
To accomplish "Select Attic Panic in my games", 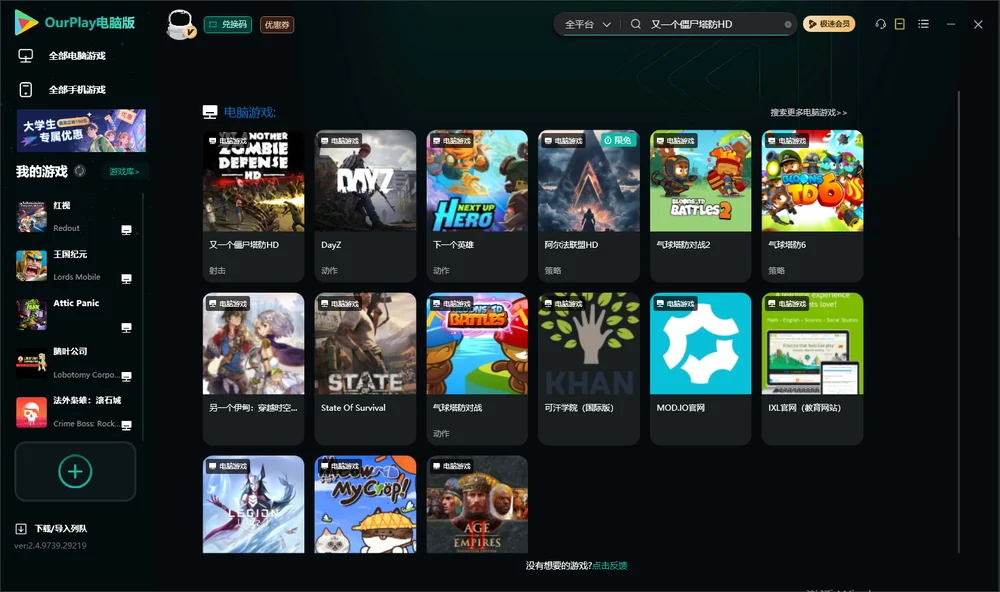I will (75, 314).
